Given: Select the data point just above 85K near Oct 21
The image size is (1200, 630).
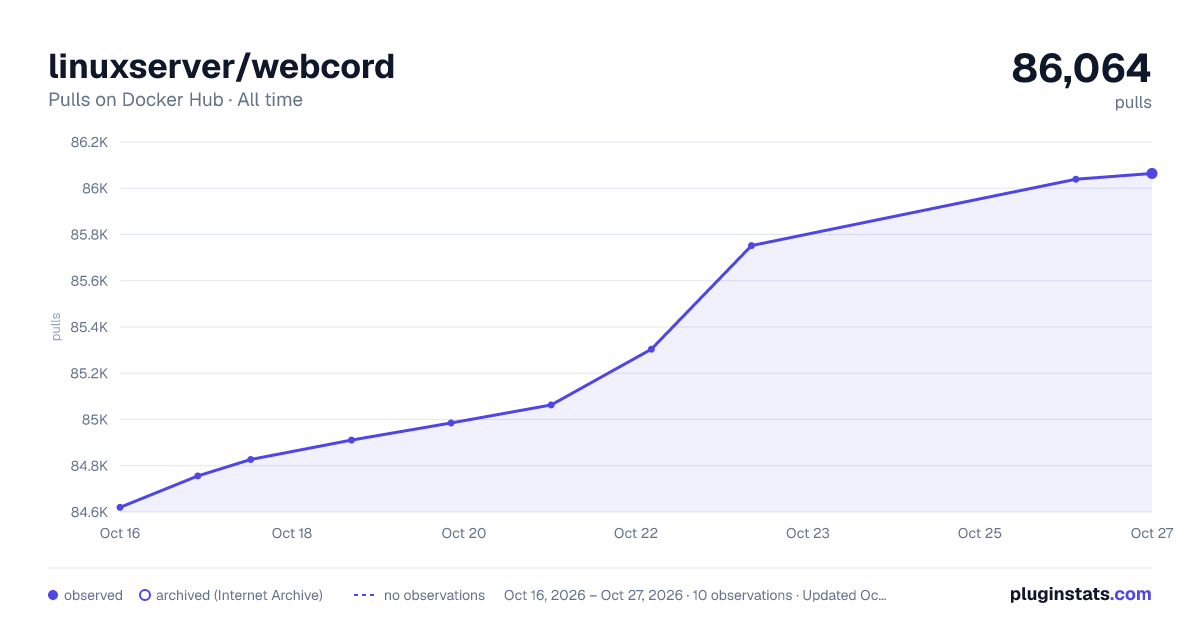Looking at the screenshot, I should click(551, 405).
